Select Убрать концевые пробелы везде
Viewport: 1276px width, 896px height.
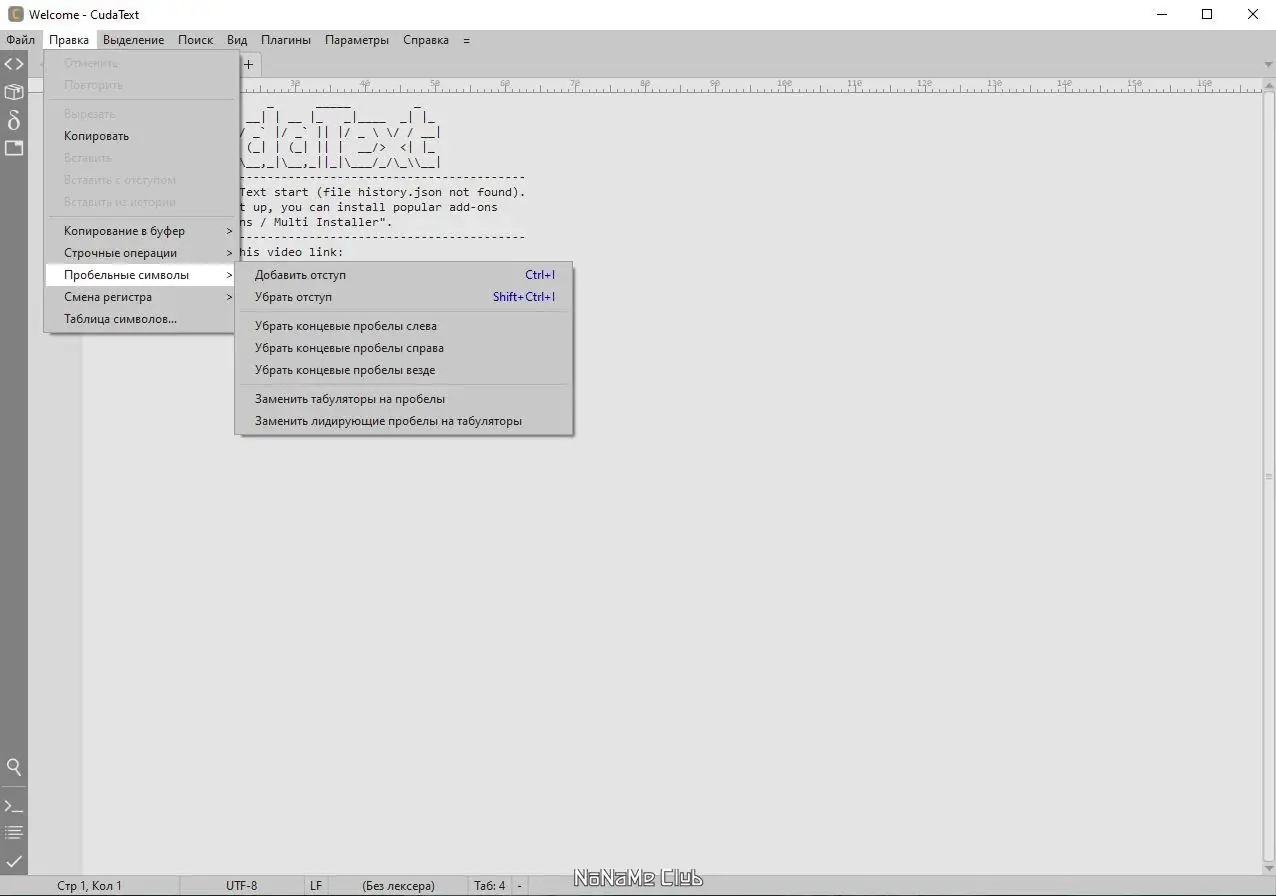(404, 370)
